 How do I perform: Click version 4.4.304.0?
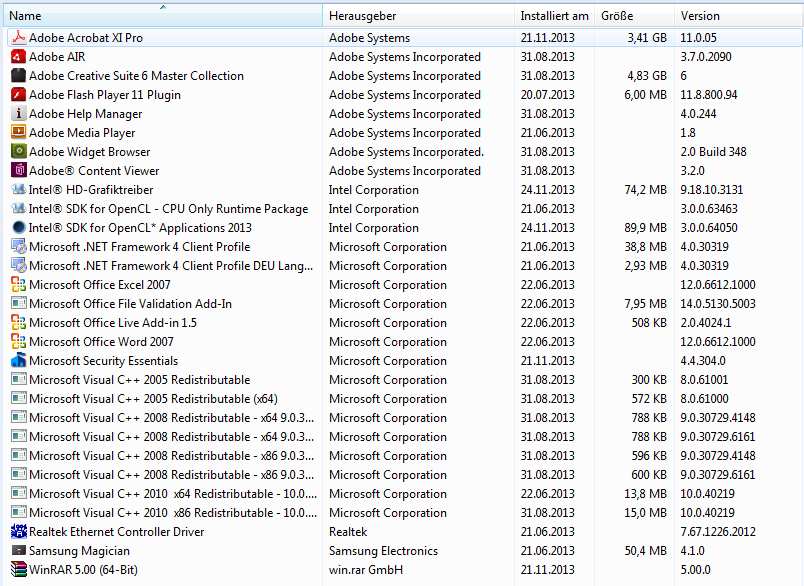point(703,360)
